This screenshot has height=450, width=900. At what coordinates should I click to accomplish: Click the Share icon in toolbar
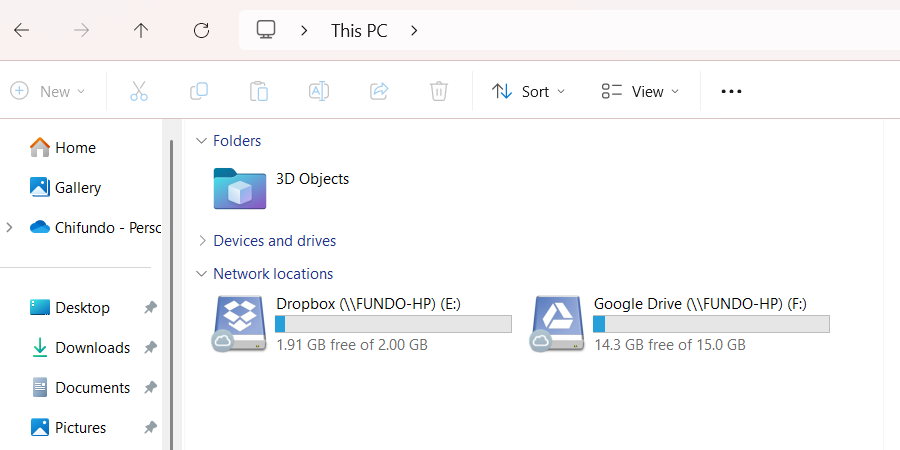(379, 91)
